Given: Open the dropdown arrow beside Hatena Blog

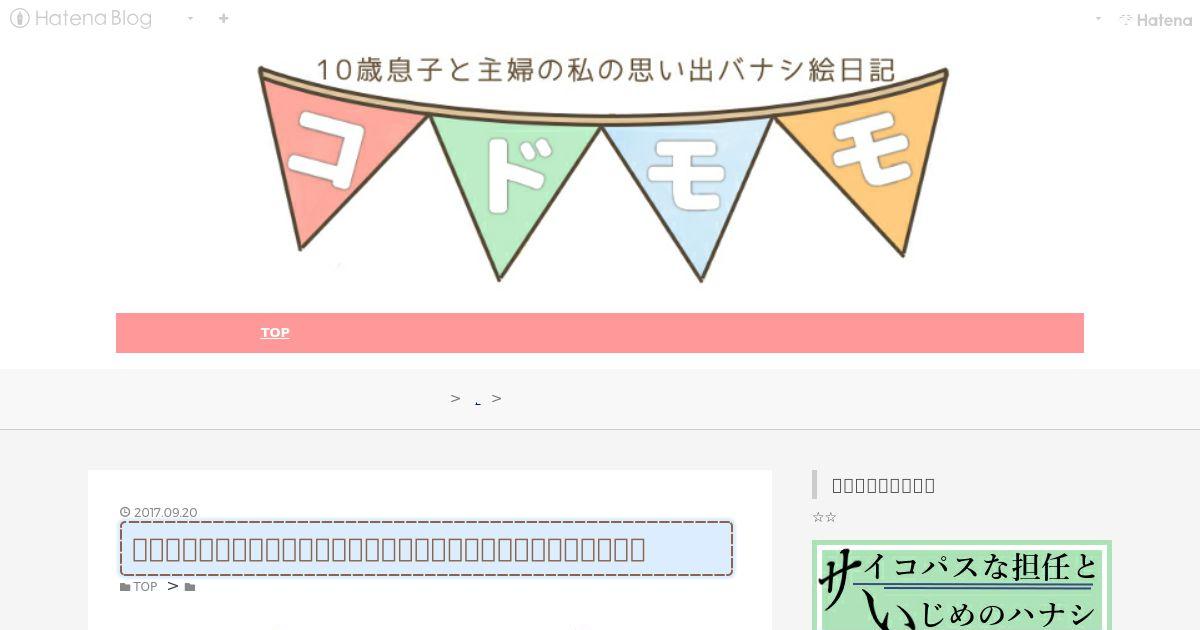Looking at the screenshot, I should (x=190, y=19).
